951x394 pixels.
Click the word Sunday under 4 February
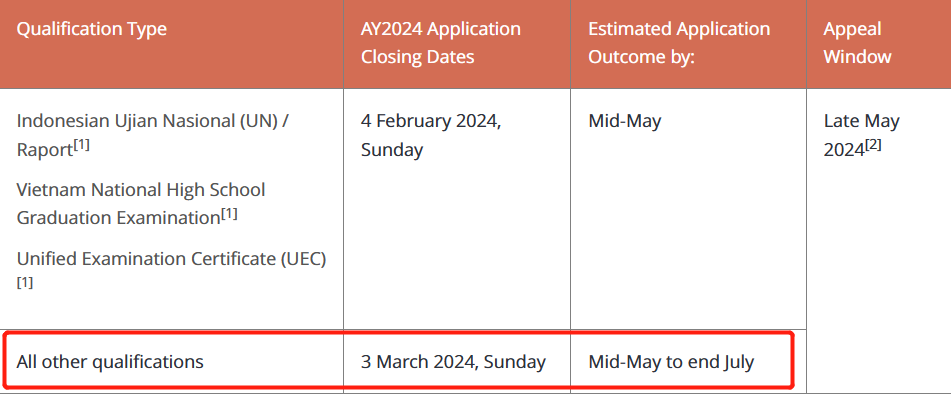[392, 150]
